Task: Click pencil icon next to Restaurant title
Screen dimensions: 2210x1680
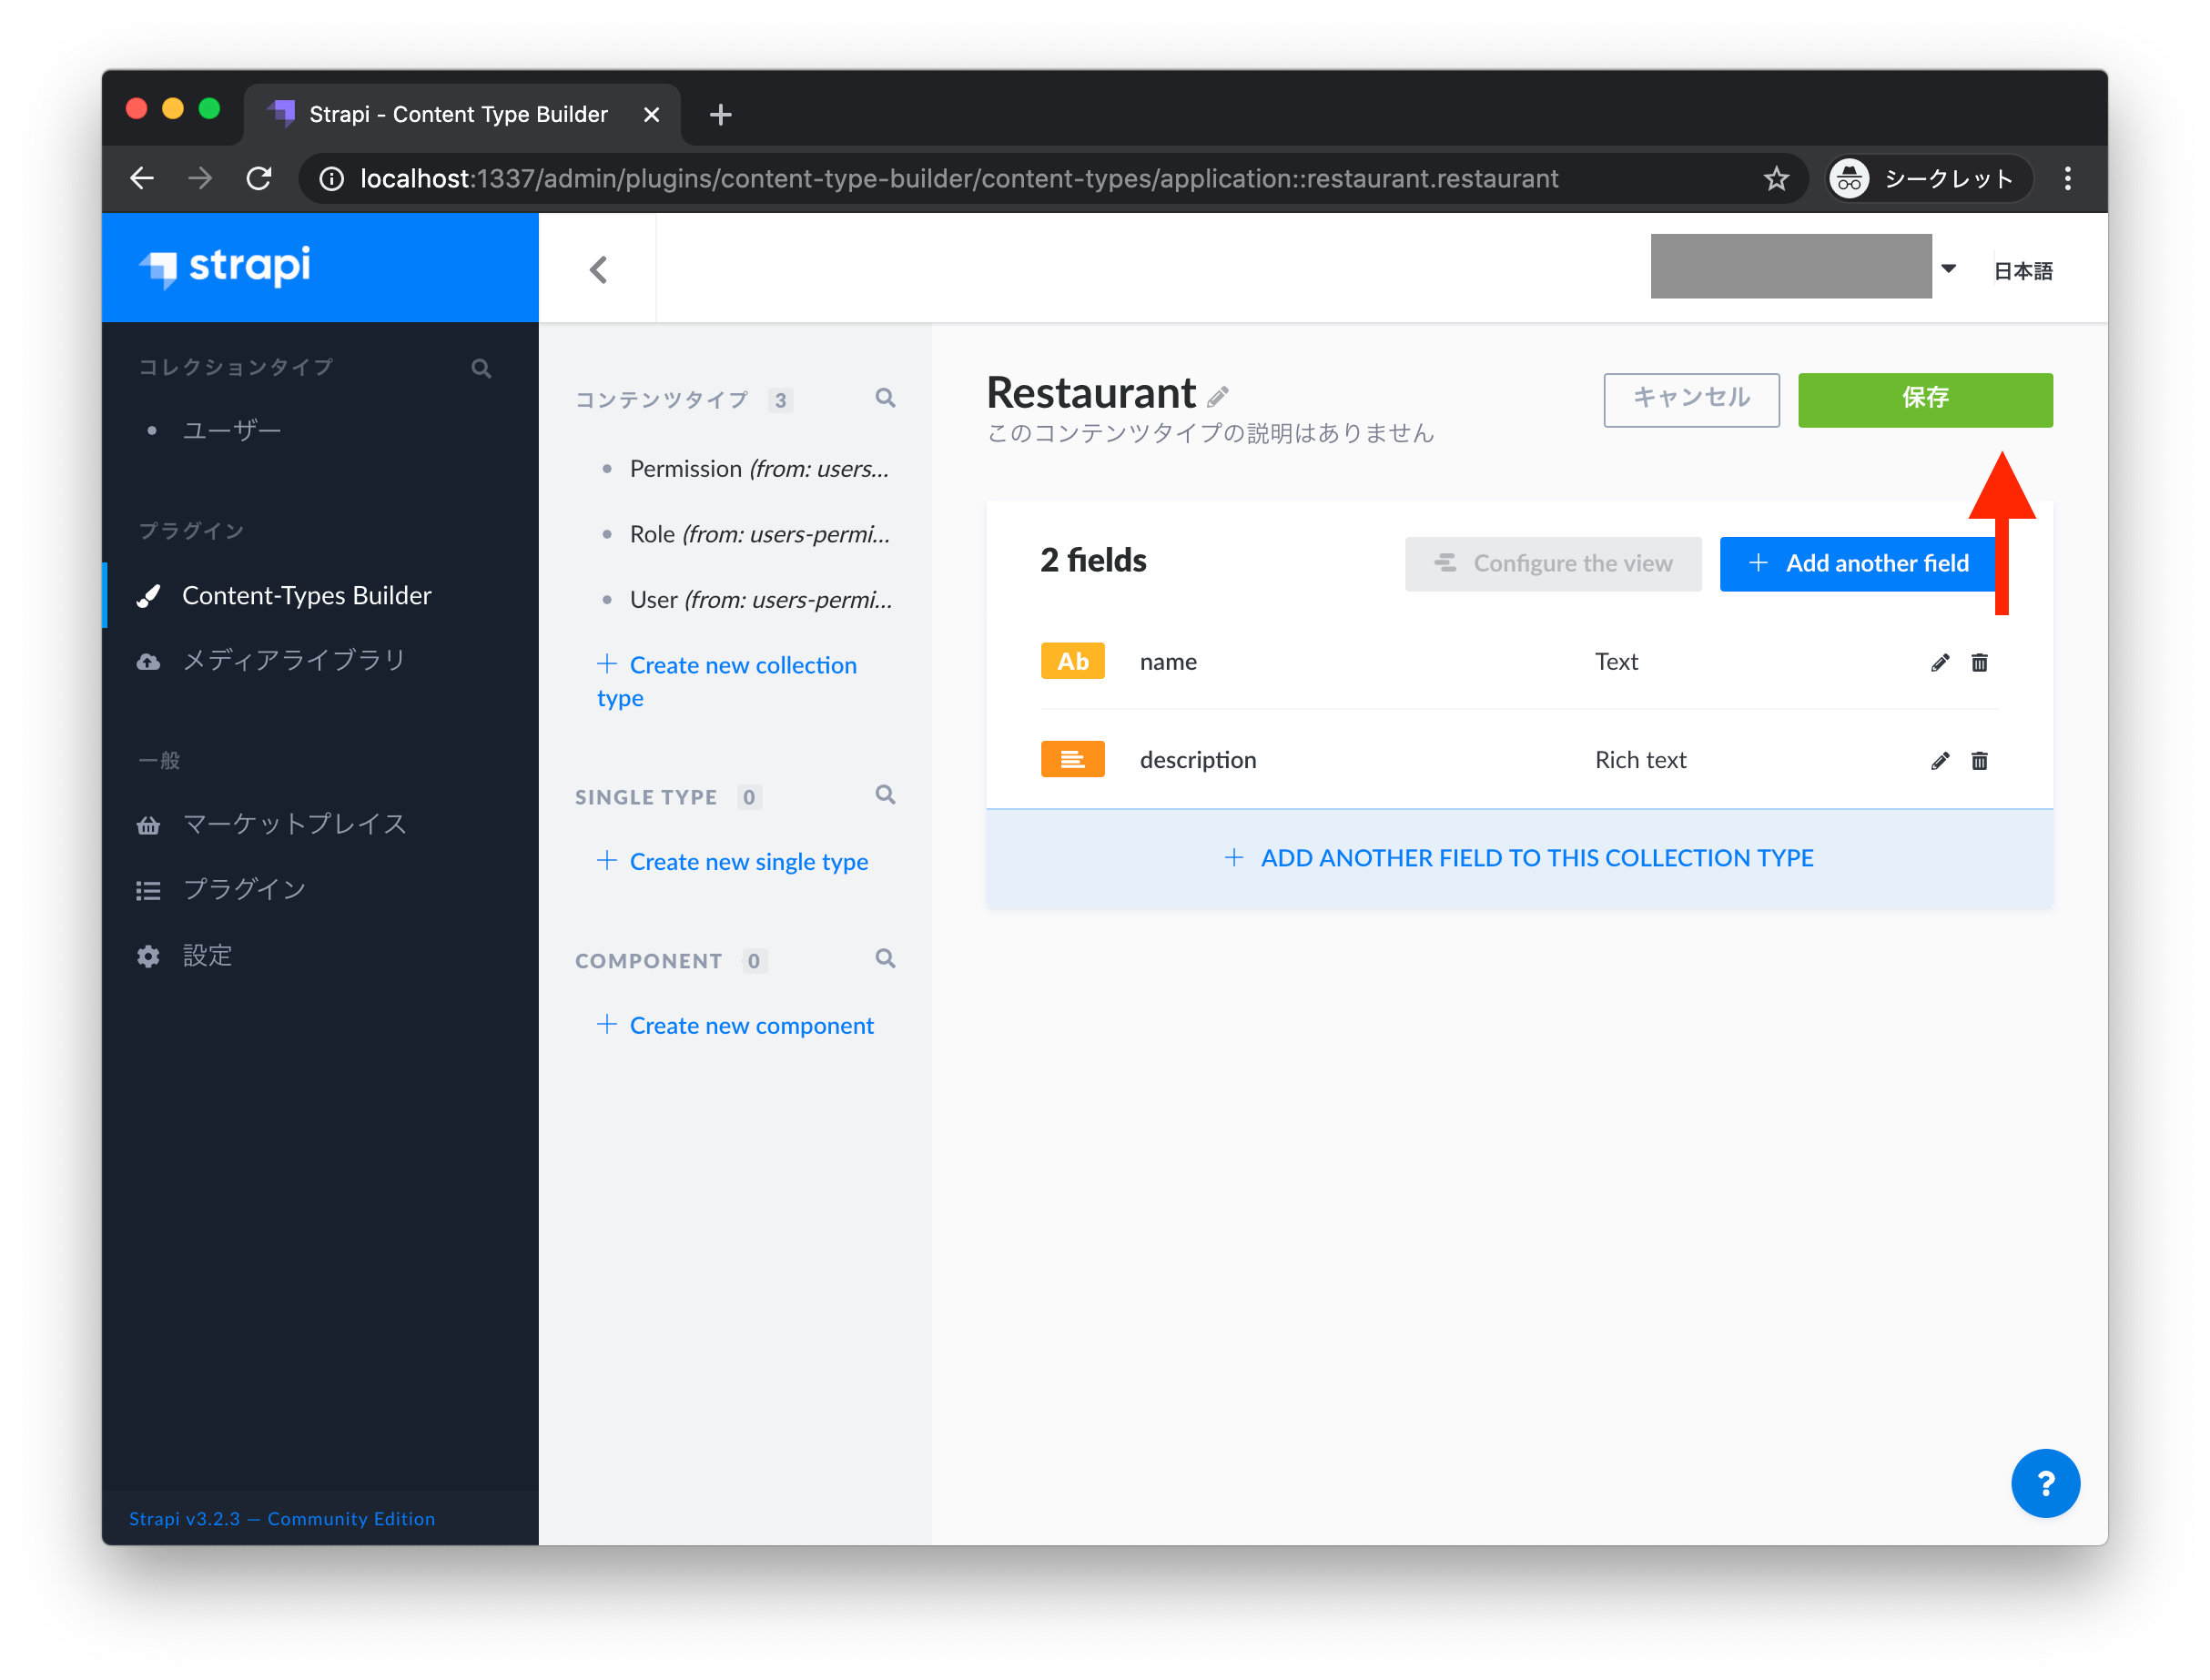Action: (x=1217, y=397)
